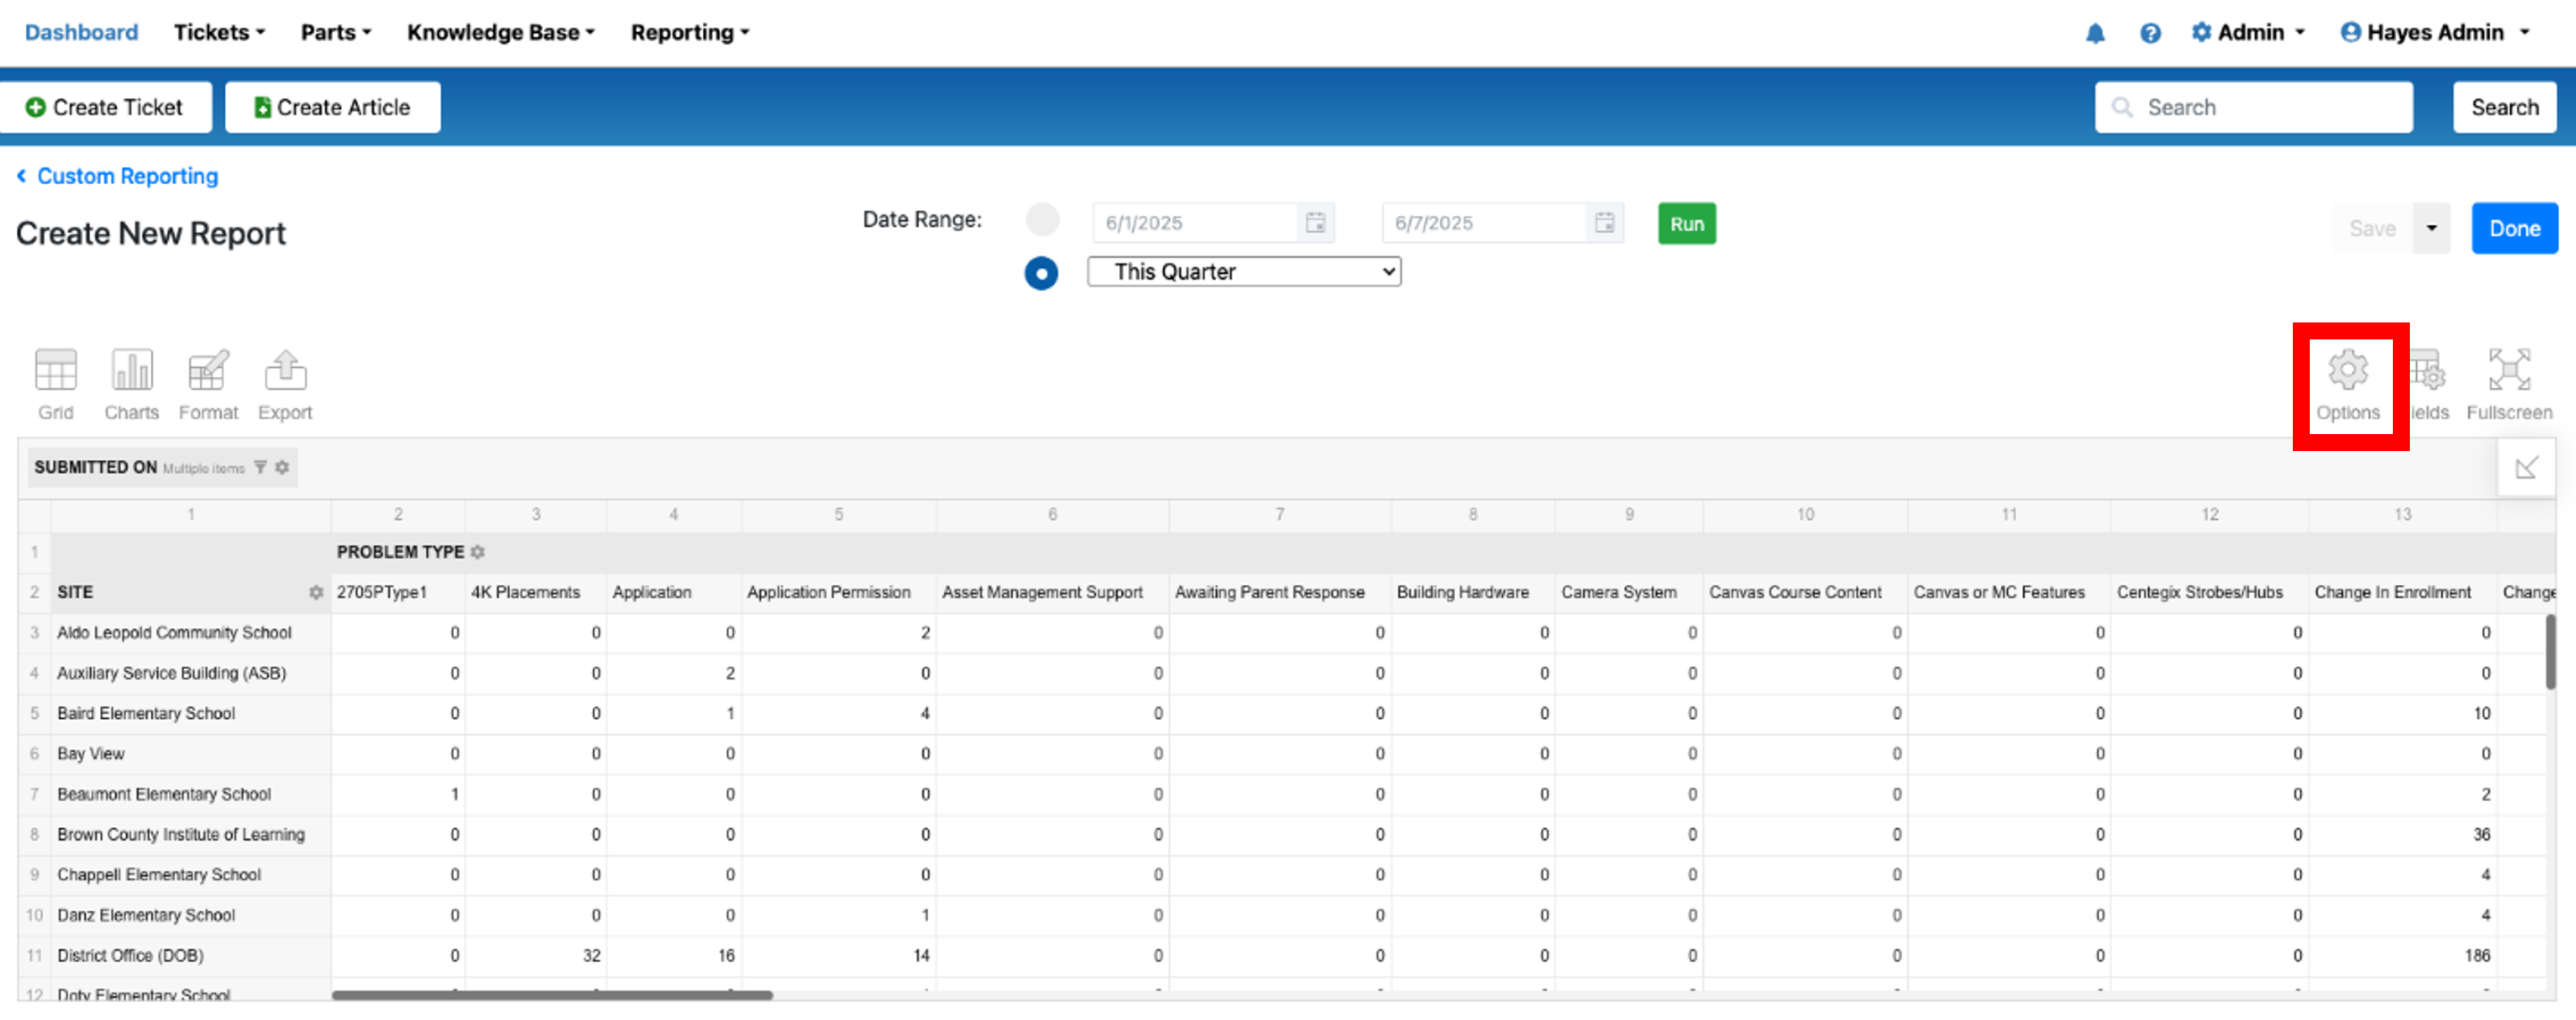Click the vertical scrollbar of the grid

pos(2550,651)
